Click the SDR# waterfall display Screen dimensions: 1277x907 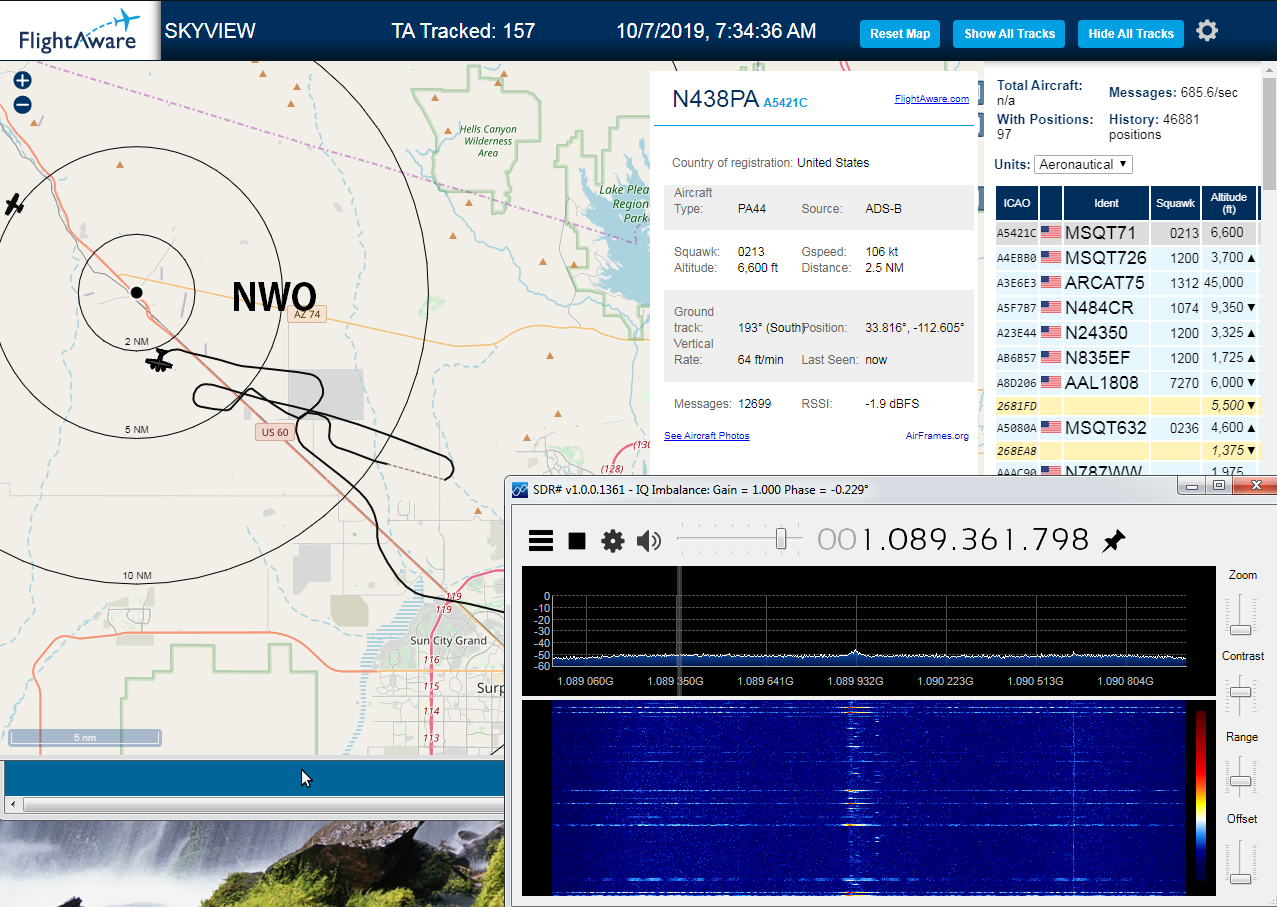point(867,798)
